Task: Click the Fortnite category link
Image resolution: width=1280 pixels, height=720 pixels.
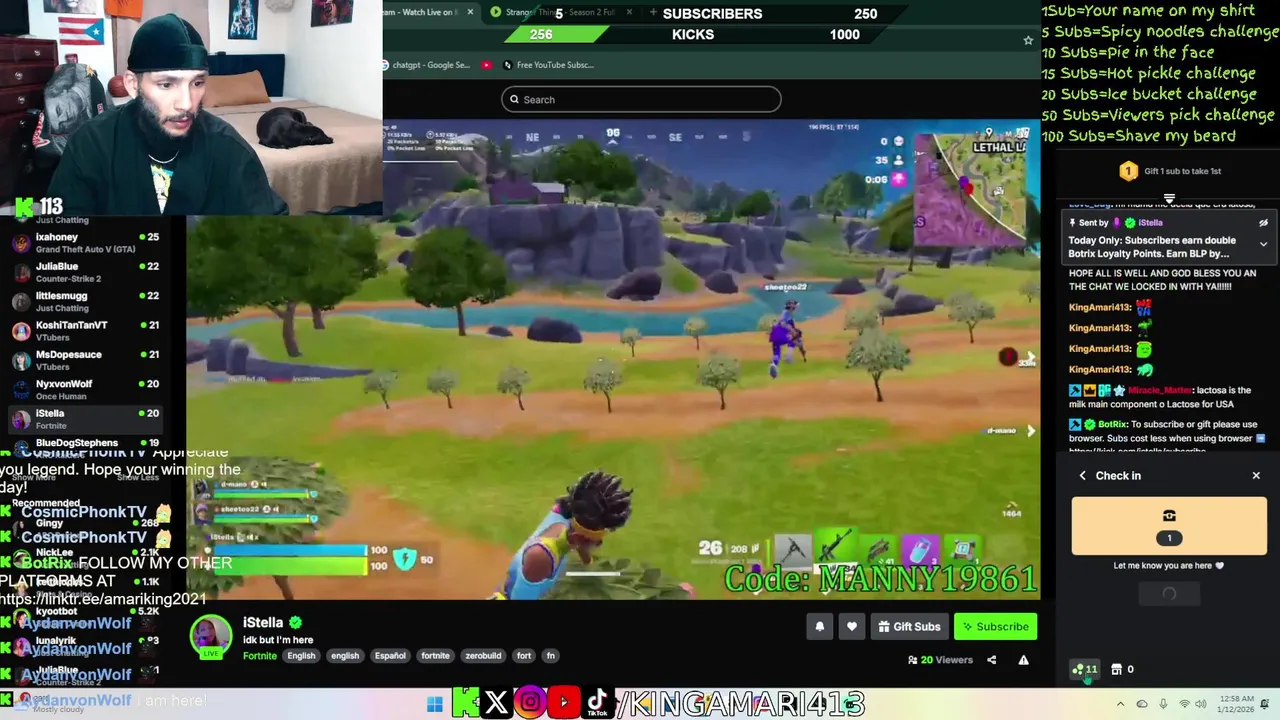Action: click(x=260, y=656)
